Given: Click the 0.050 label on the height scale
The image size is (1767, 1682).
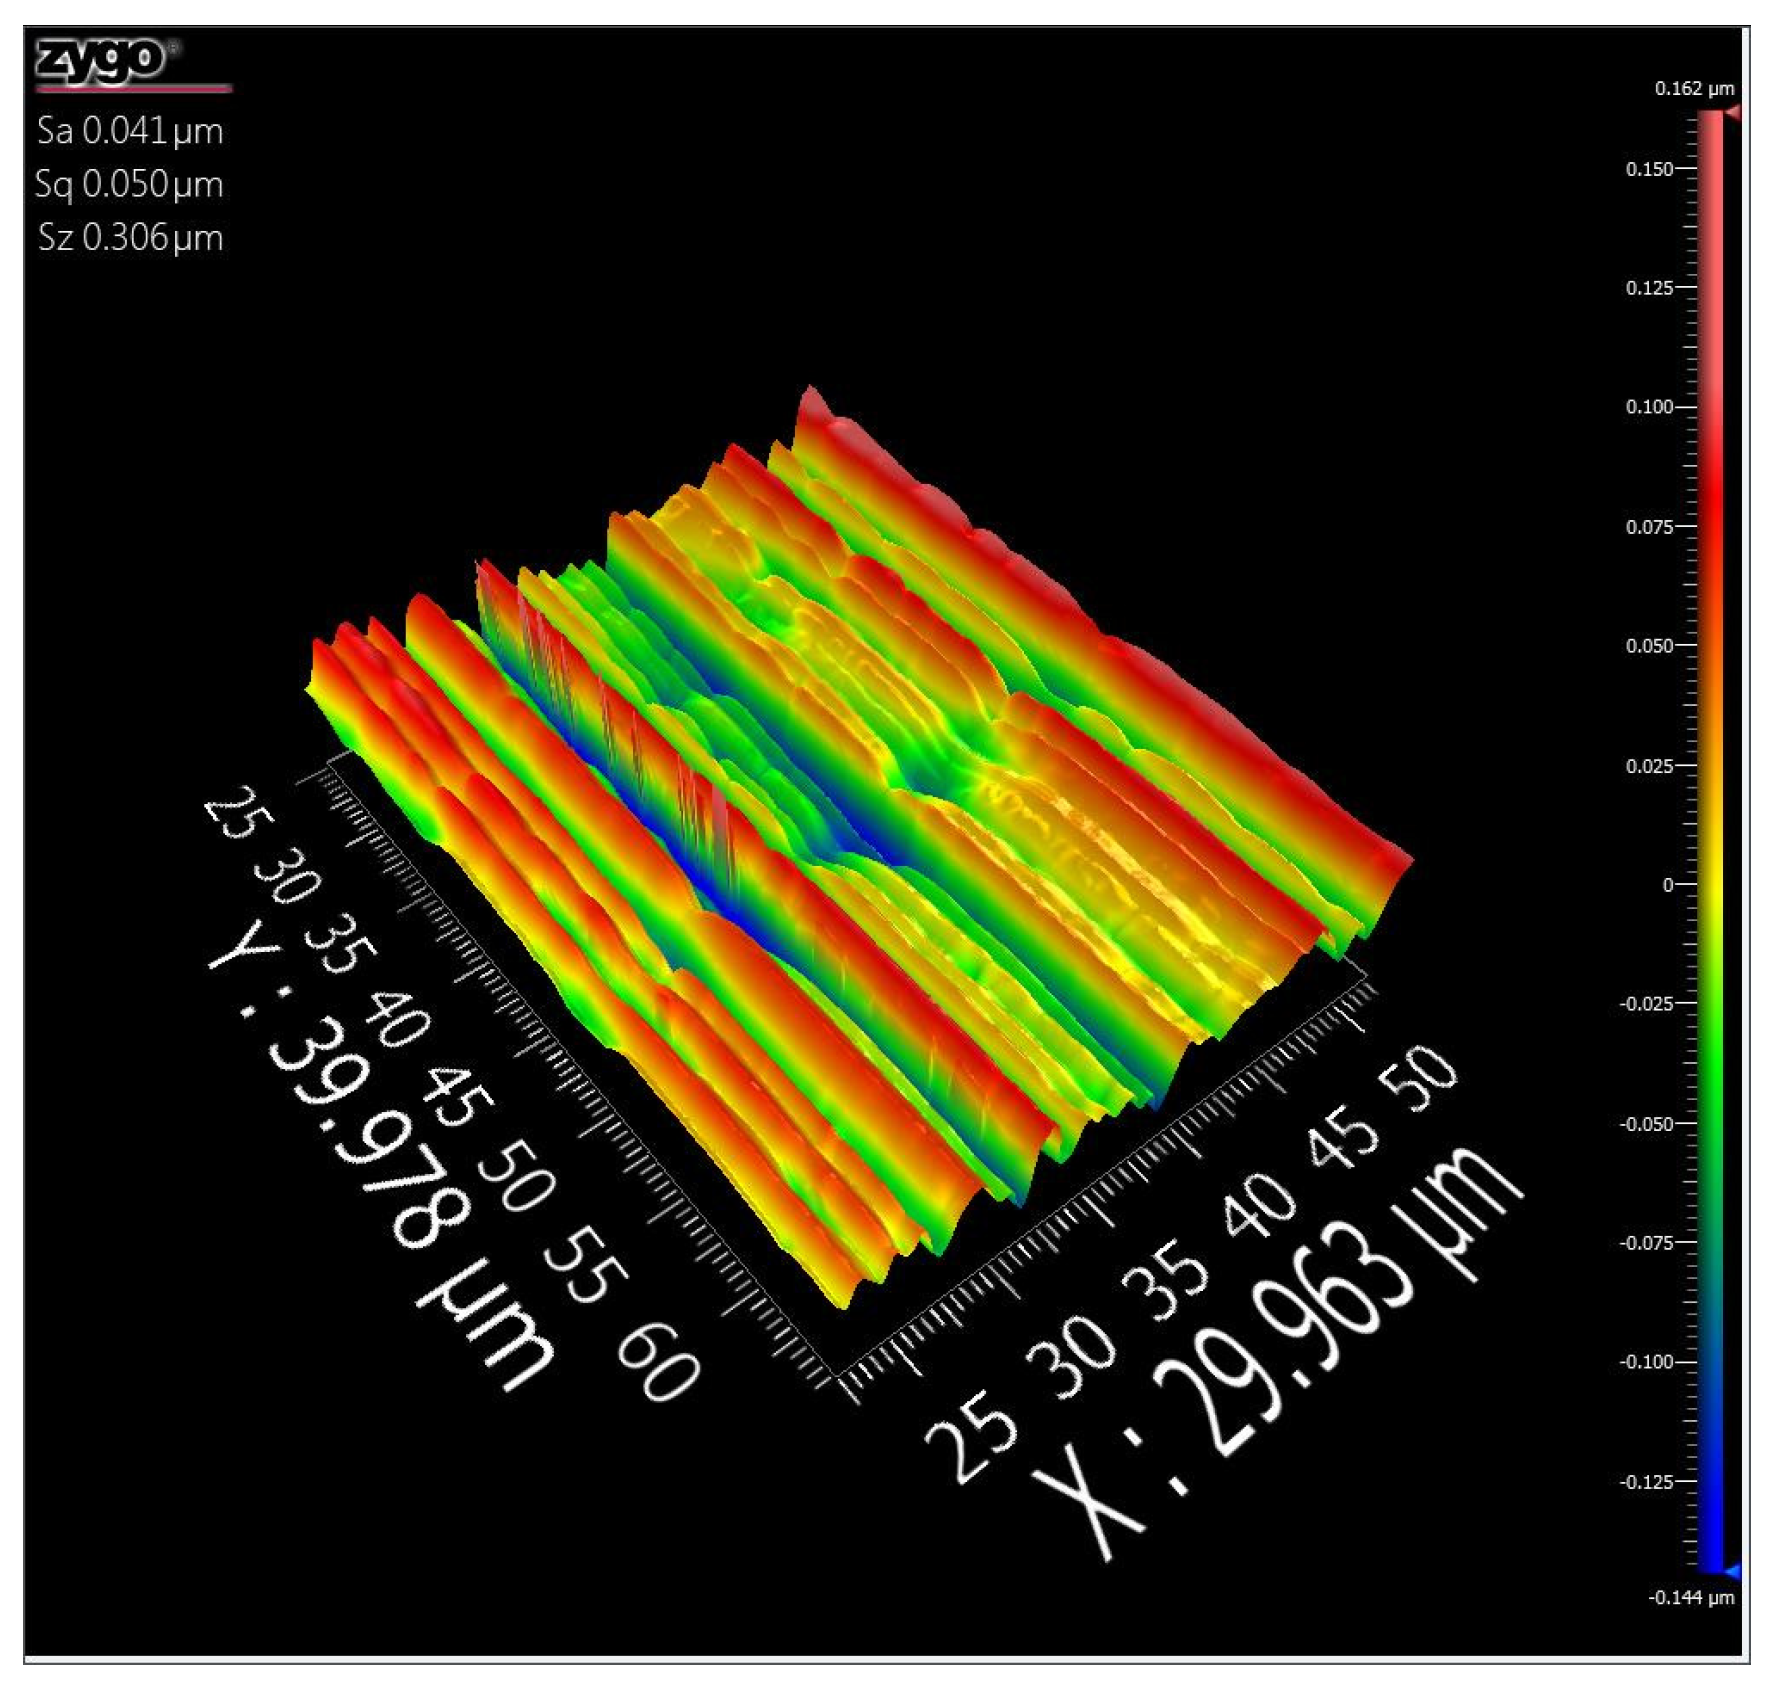Looking at the screenshot, I should pyautogui.click(x=1649, y=646).
